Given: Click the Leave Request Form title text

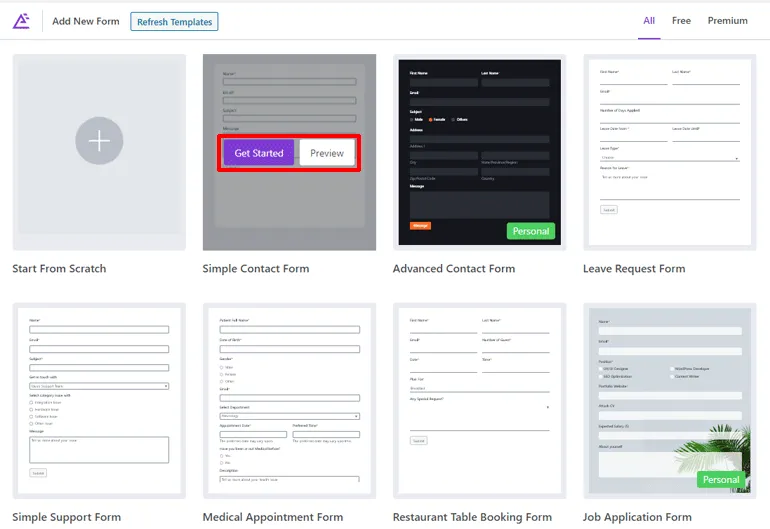Looking at the screenshot, I should [634, 269].
